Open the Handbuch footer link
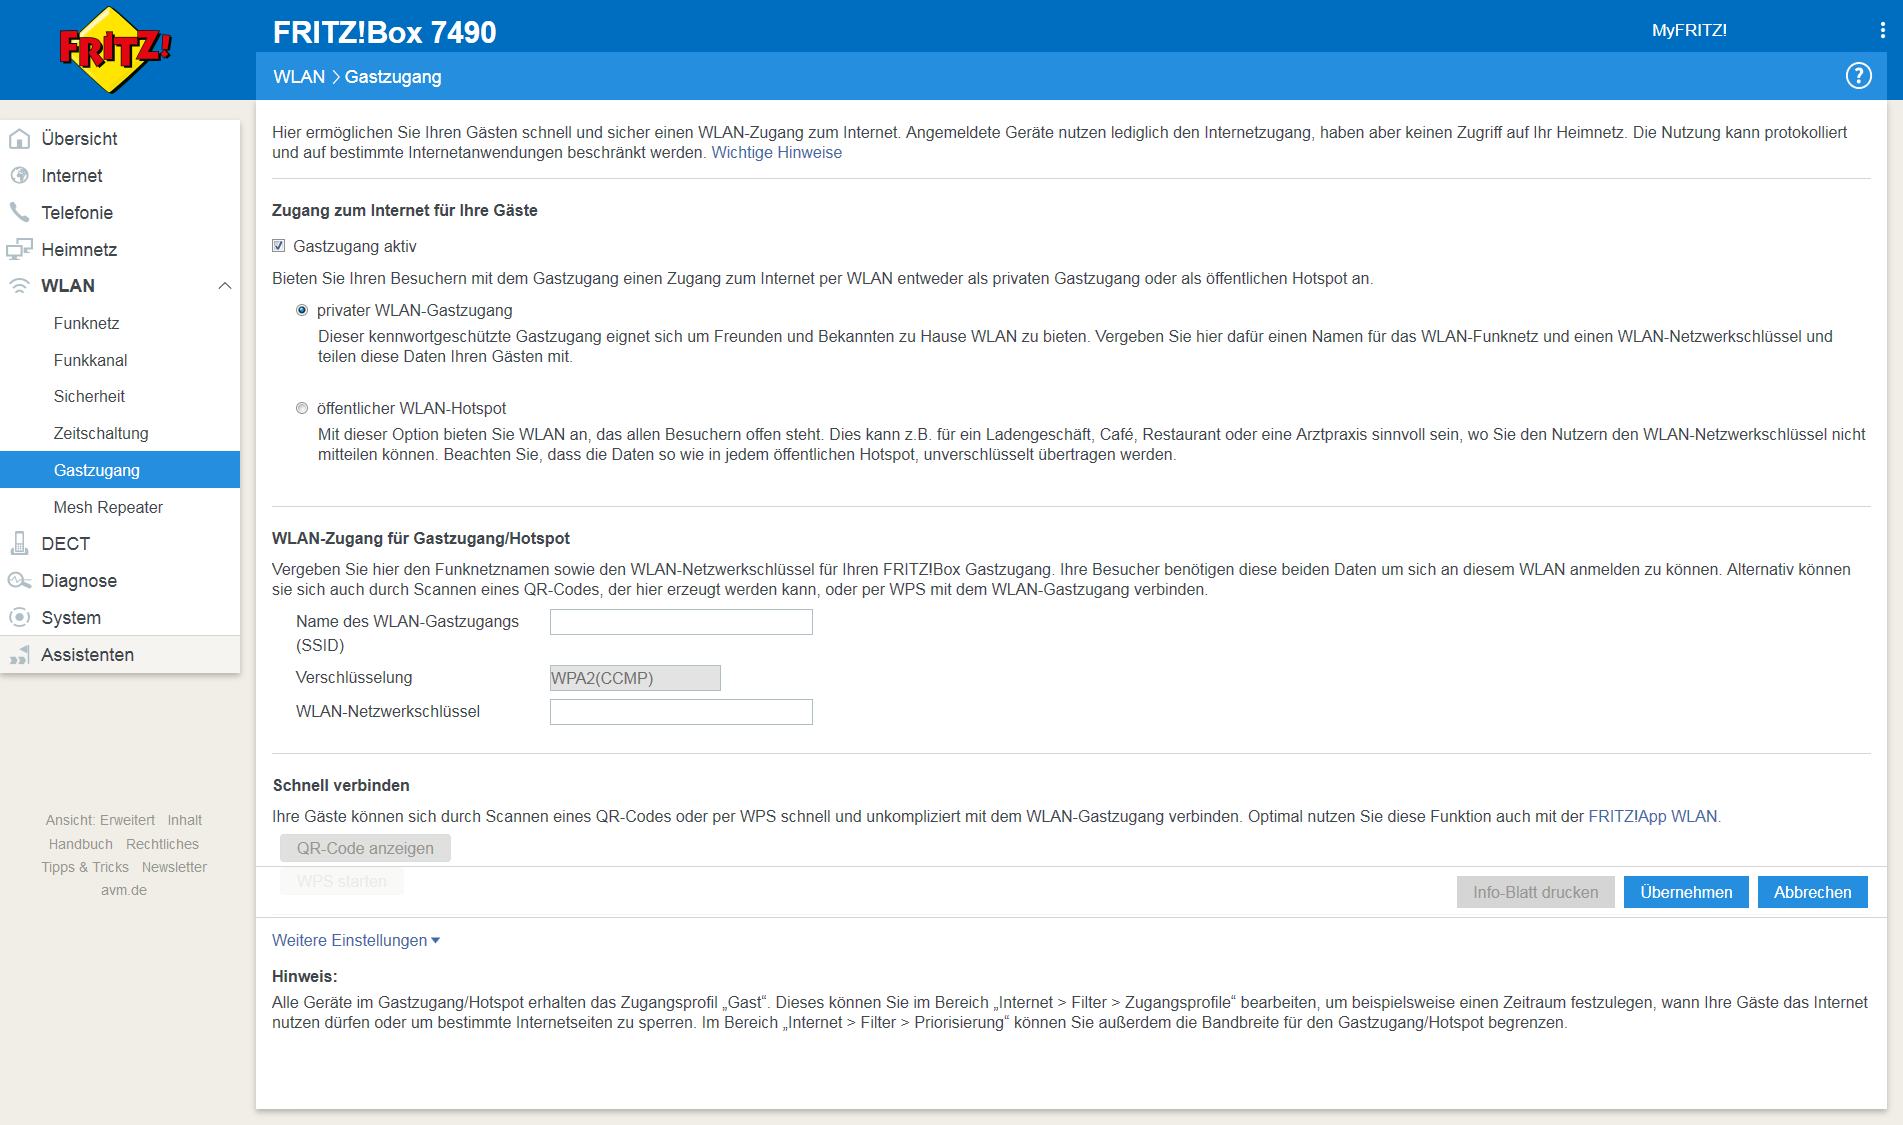Viewport: 1903px width, 1125px height. click(81, 844)
